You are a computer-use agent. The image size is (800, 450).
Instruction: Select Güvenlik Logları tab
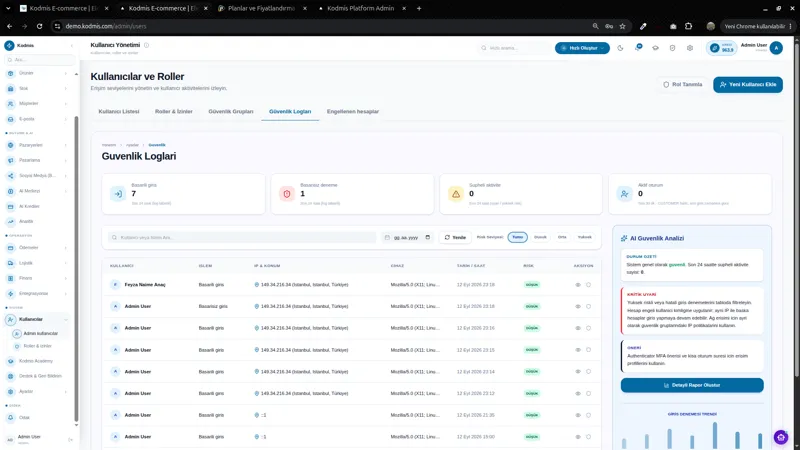290,111
